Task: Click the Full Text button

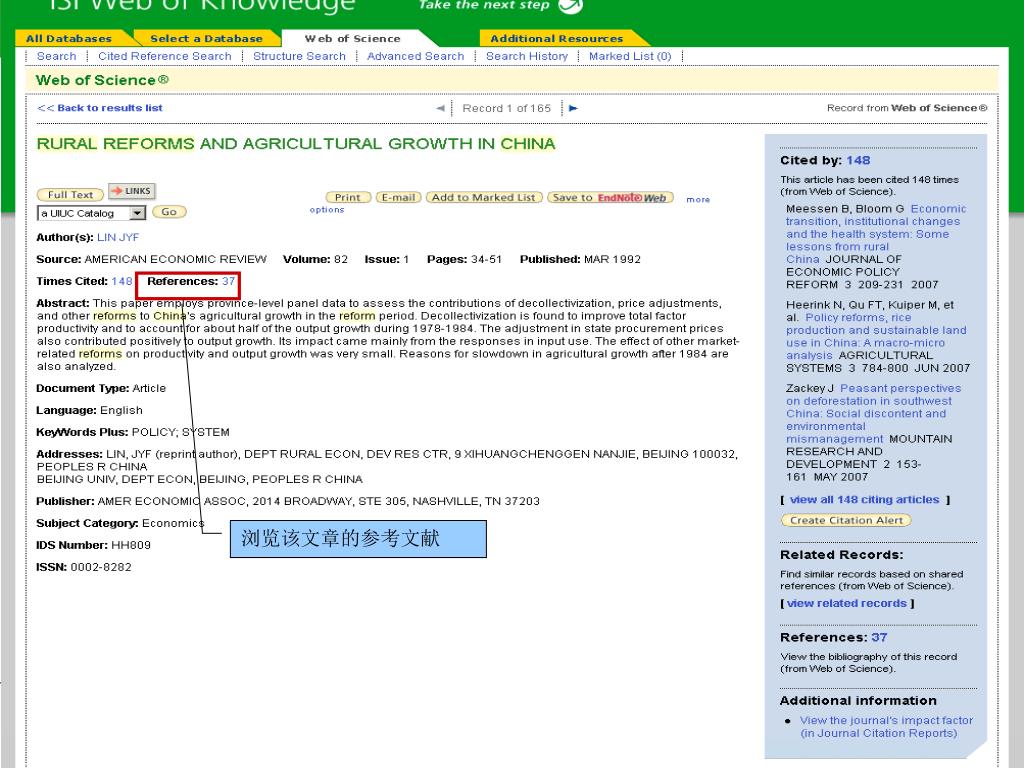Action: click(71, 195)
